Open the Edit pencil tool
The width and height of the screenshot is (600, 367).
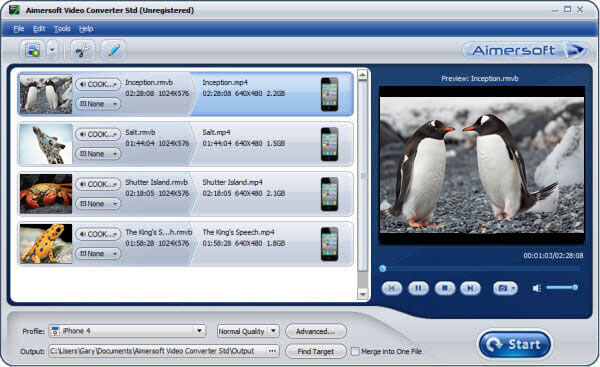pyautogui.click(x=114, y=50)
